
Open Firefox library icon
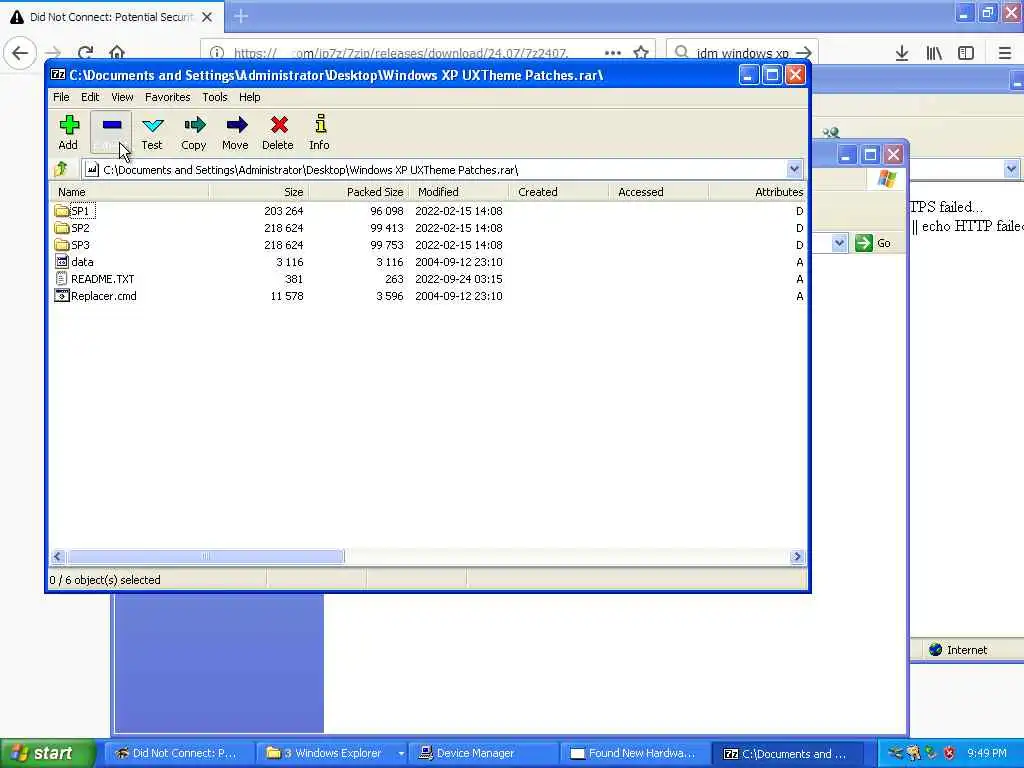(x=934, y=53)
